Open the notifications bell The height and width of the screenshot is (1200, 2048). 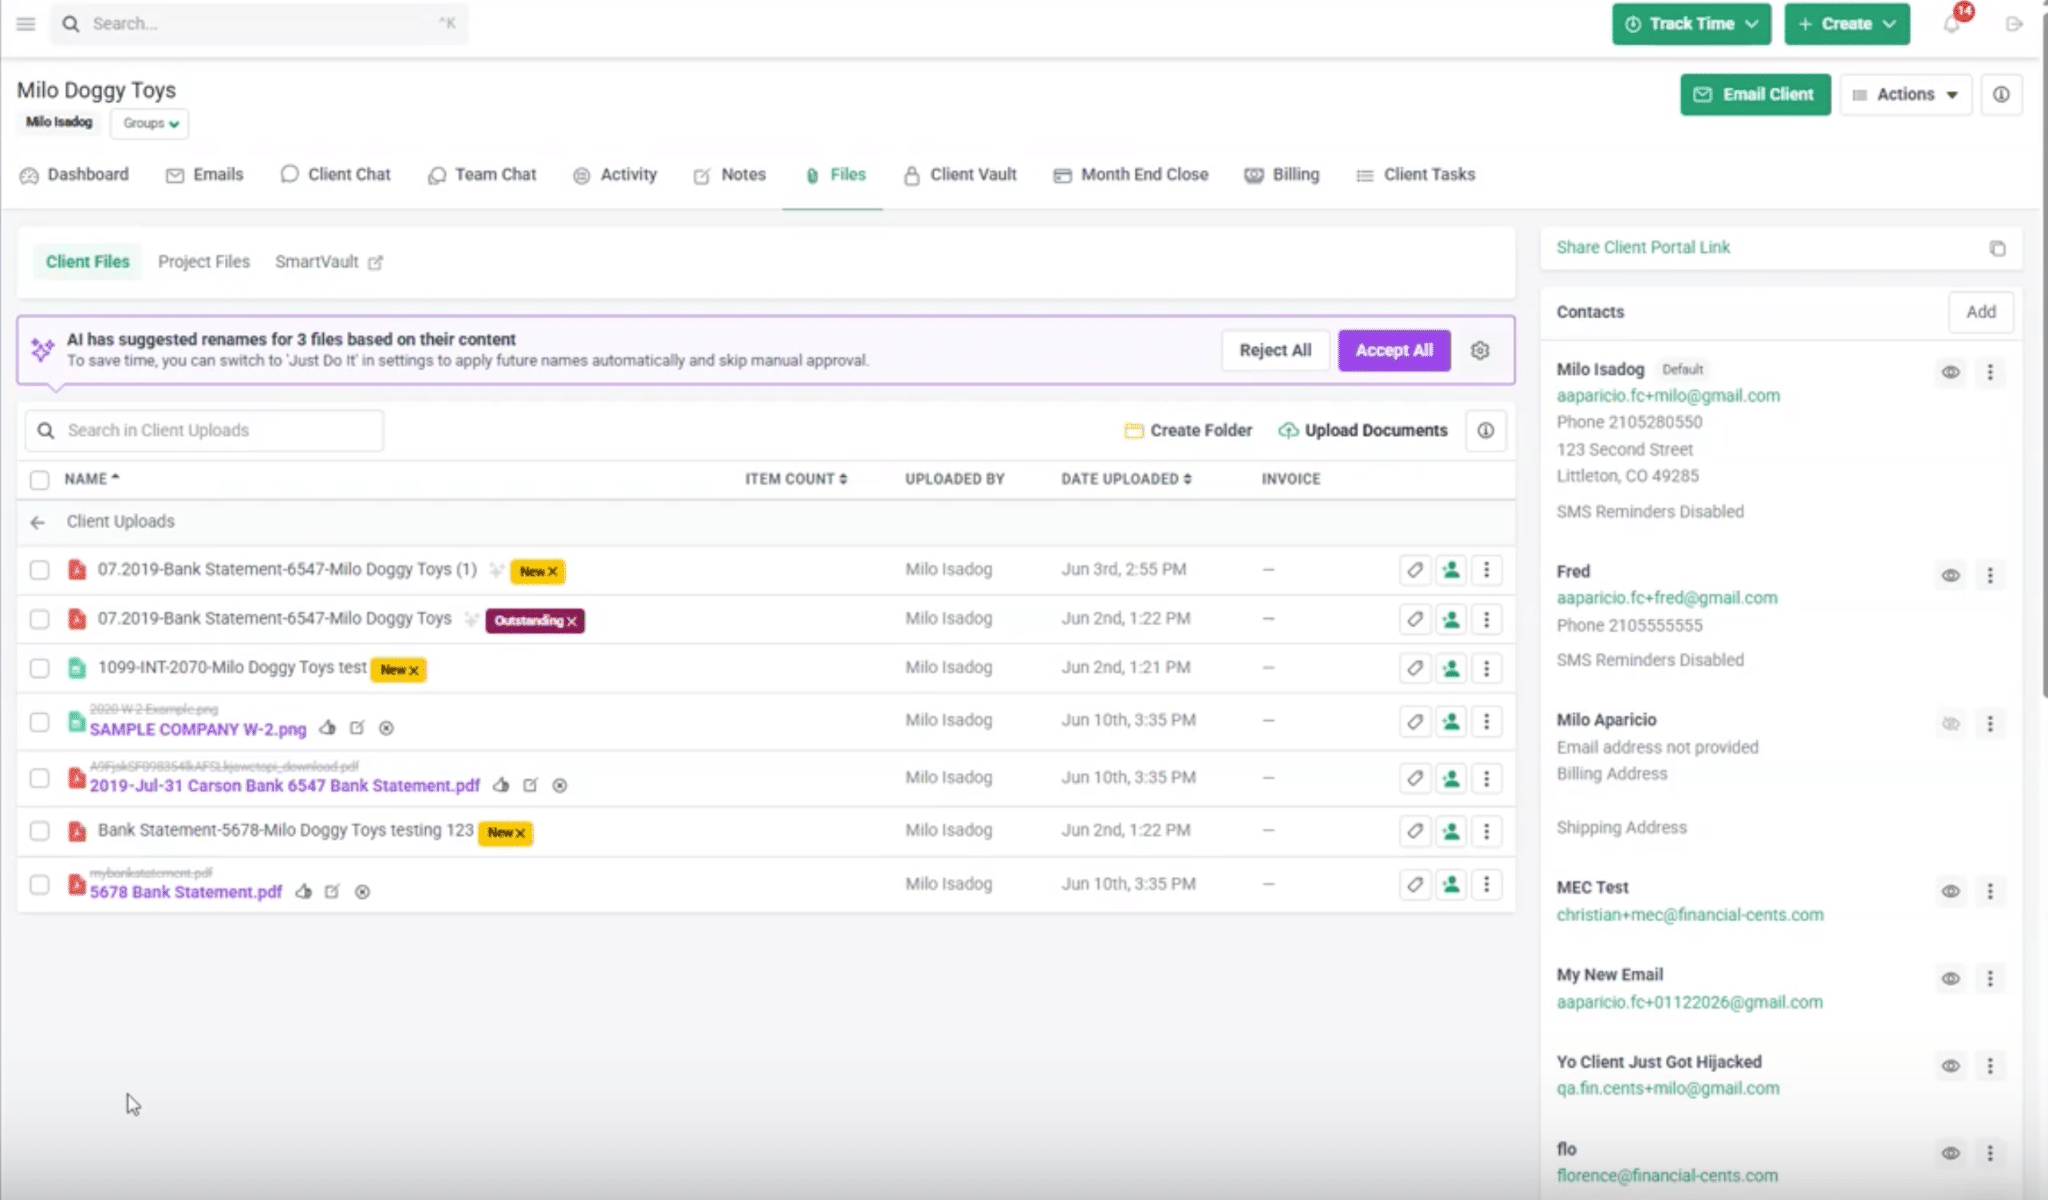click(1951, 24)
